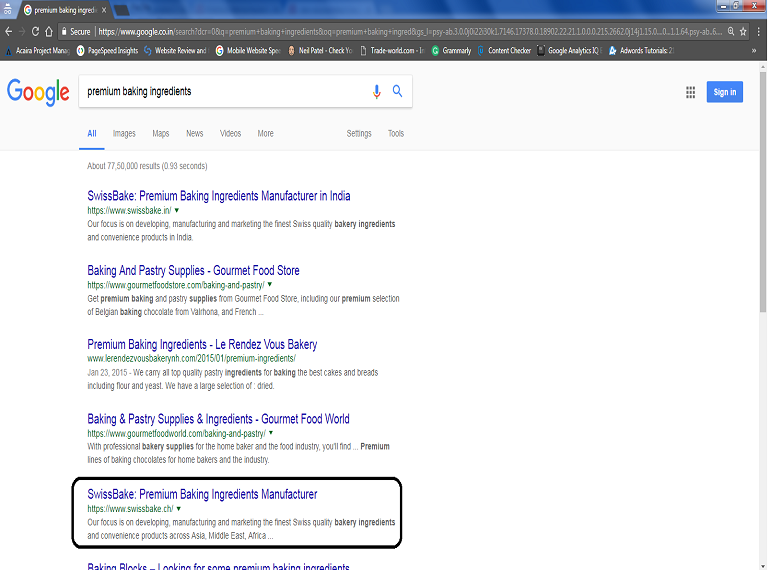Open the Chrome three-dot menu
Viewport: 770px width, 570px height.
coord(759,31)
